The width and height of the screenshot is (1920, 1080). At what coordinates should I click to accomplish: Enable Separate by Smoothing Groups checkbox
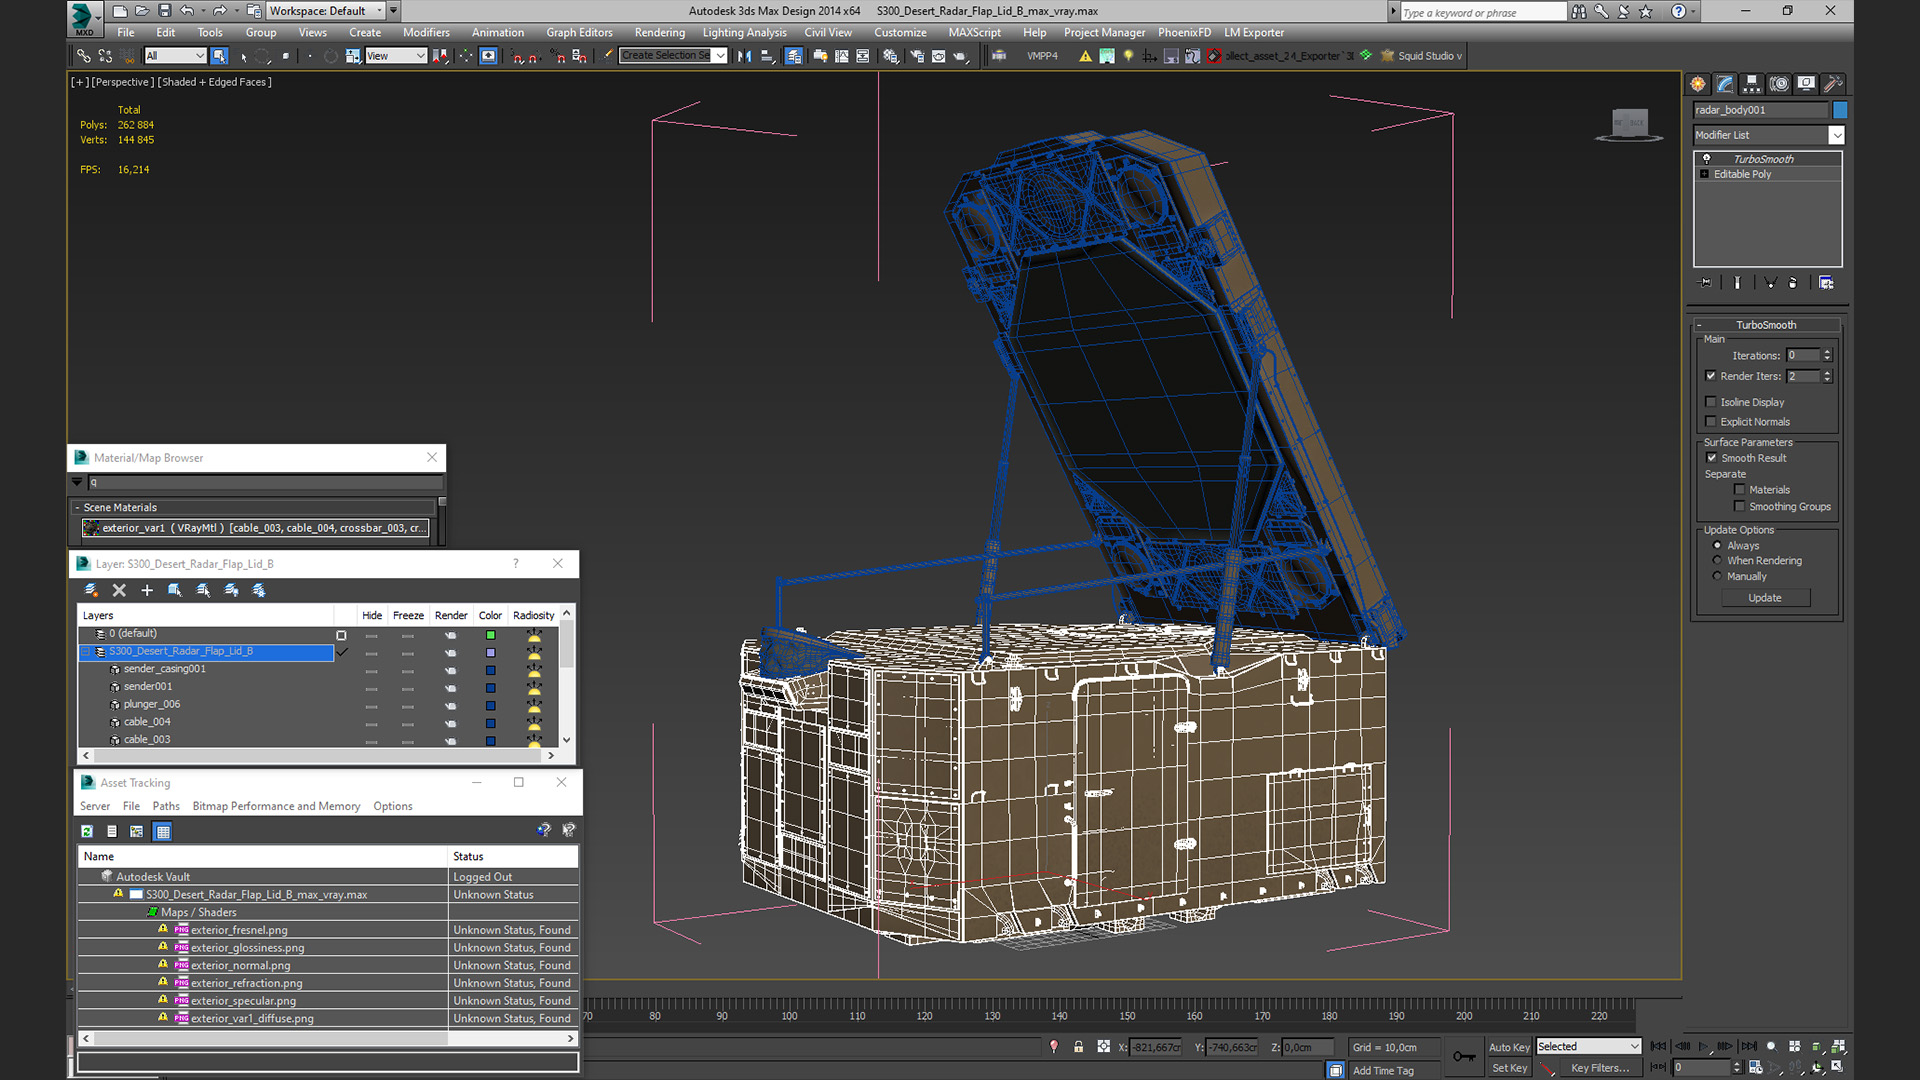pyautogui.click(x=1740, y=507)
